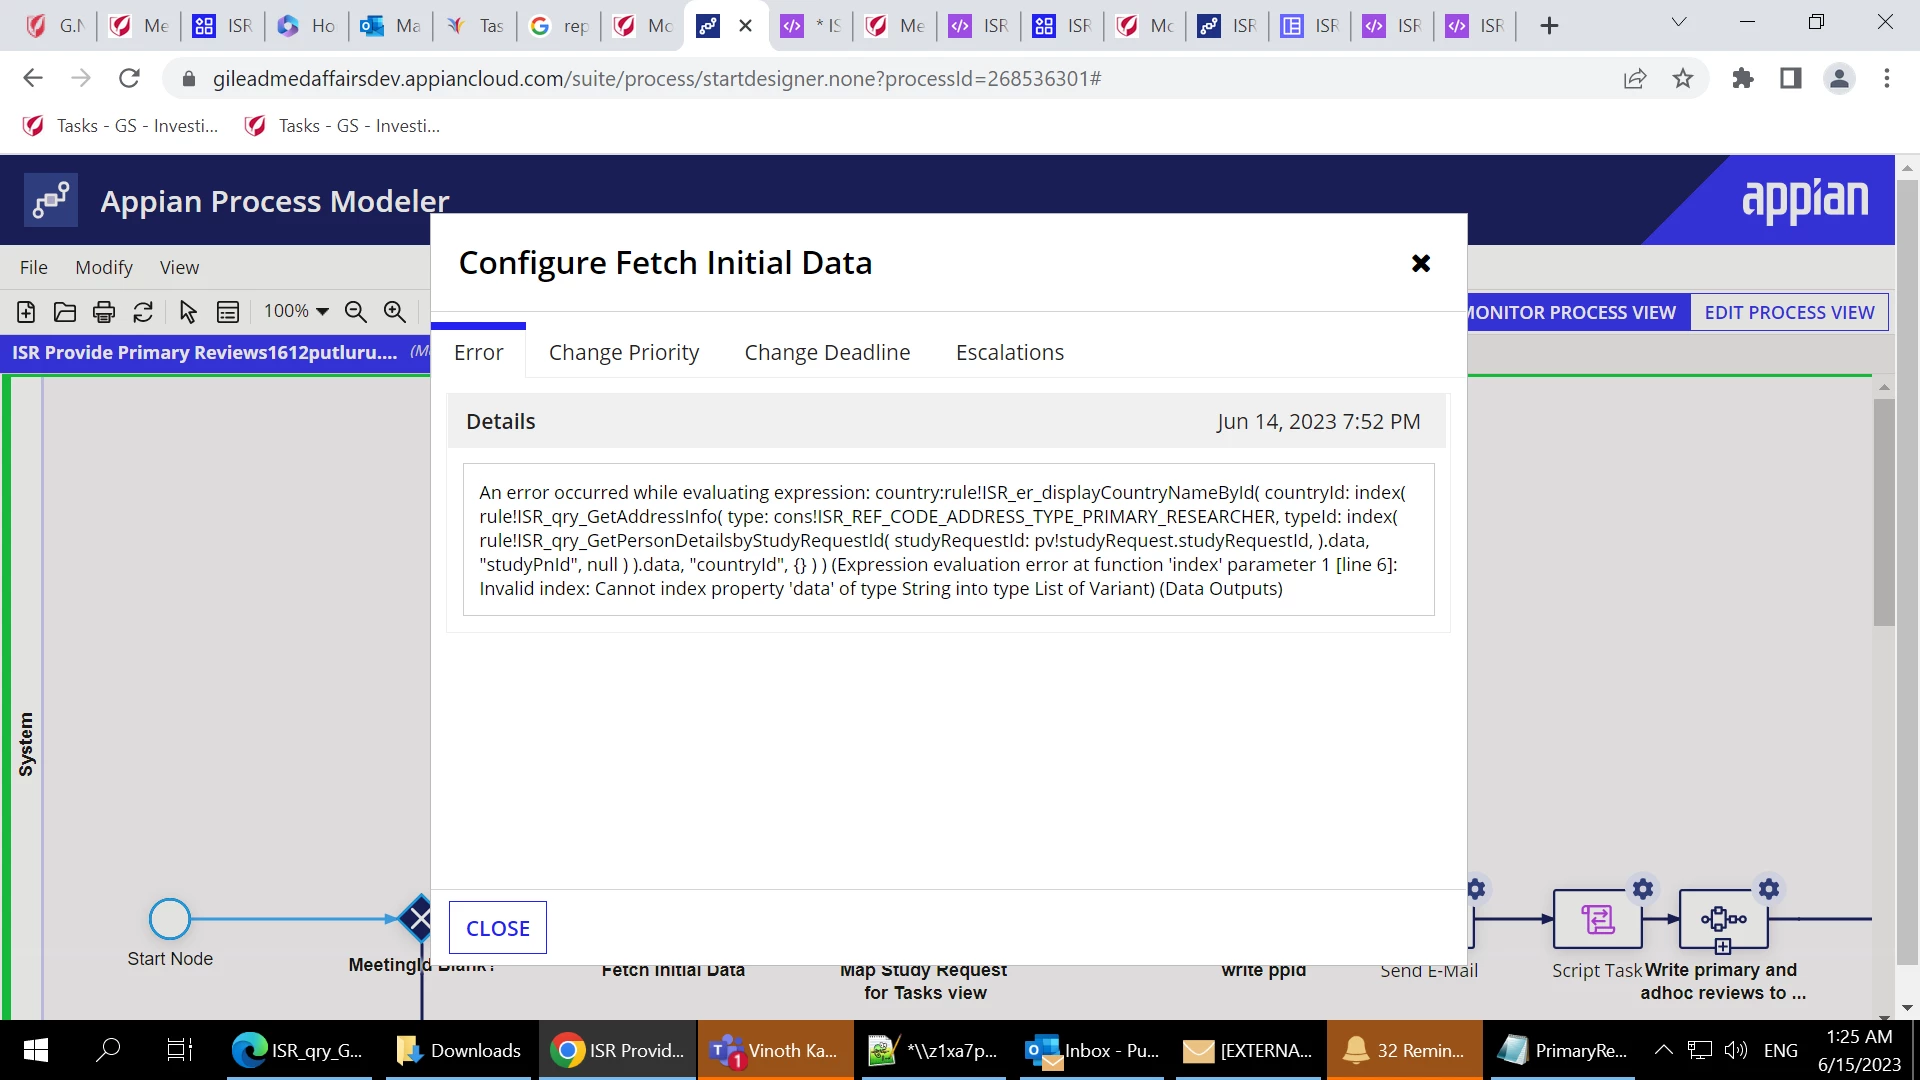Click the Details header label
This screenshot has width=1920, height=1080.
tap(501, 421)
